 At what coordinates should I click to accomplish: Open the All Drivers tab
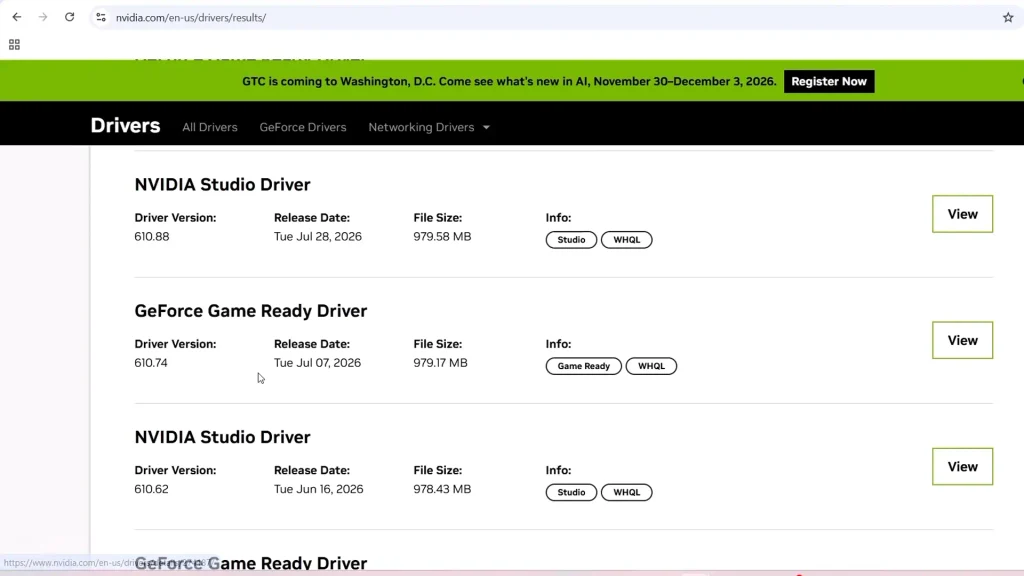[210, 127]
